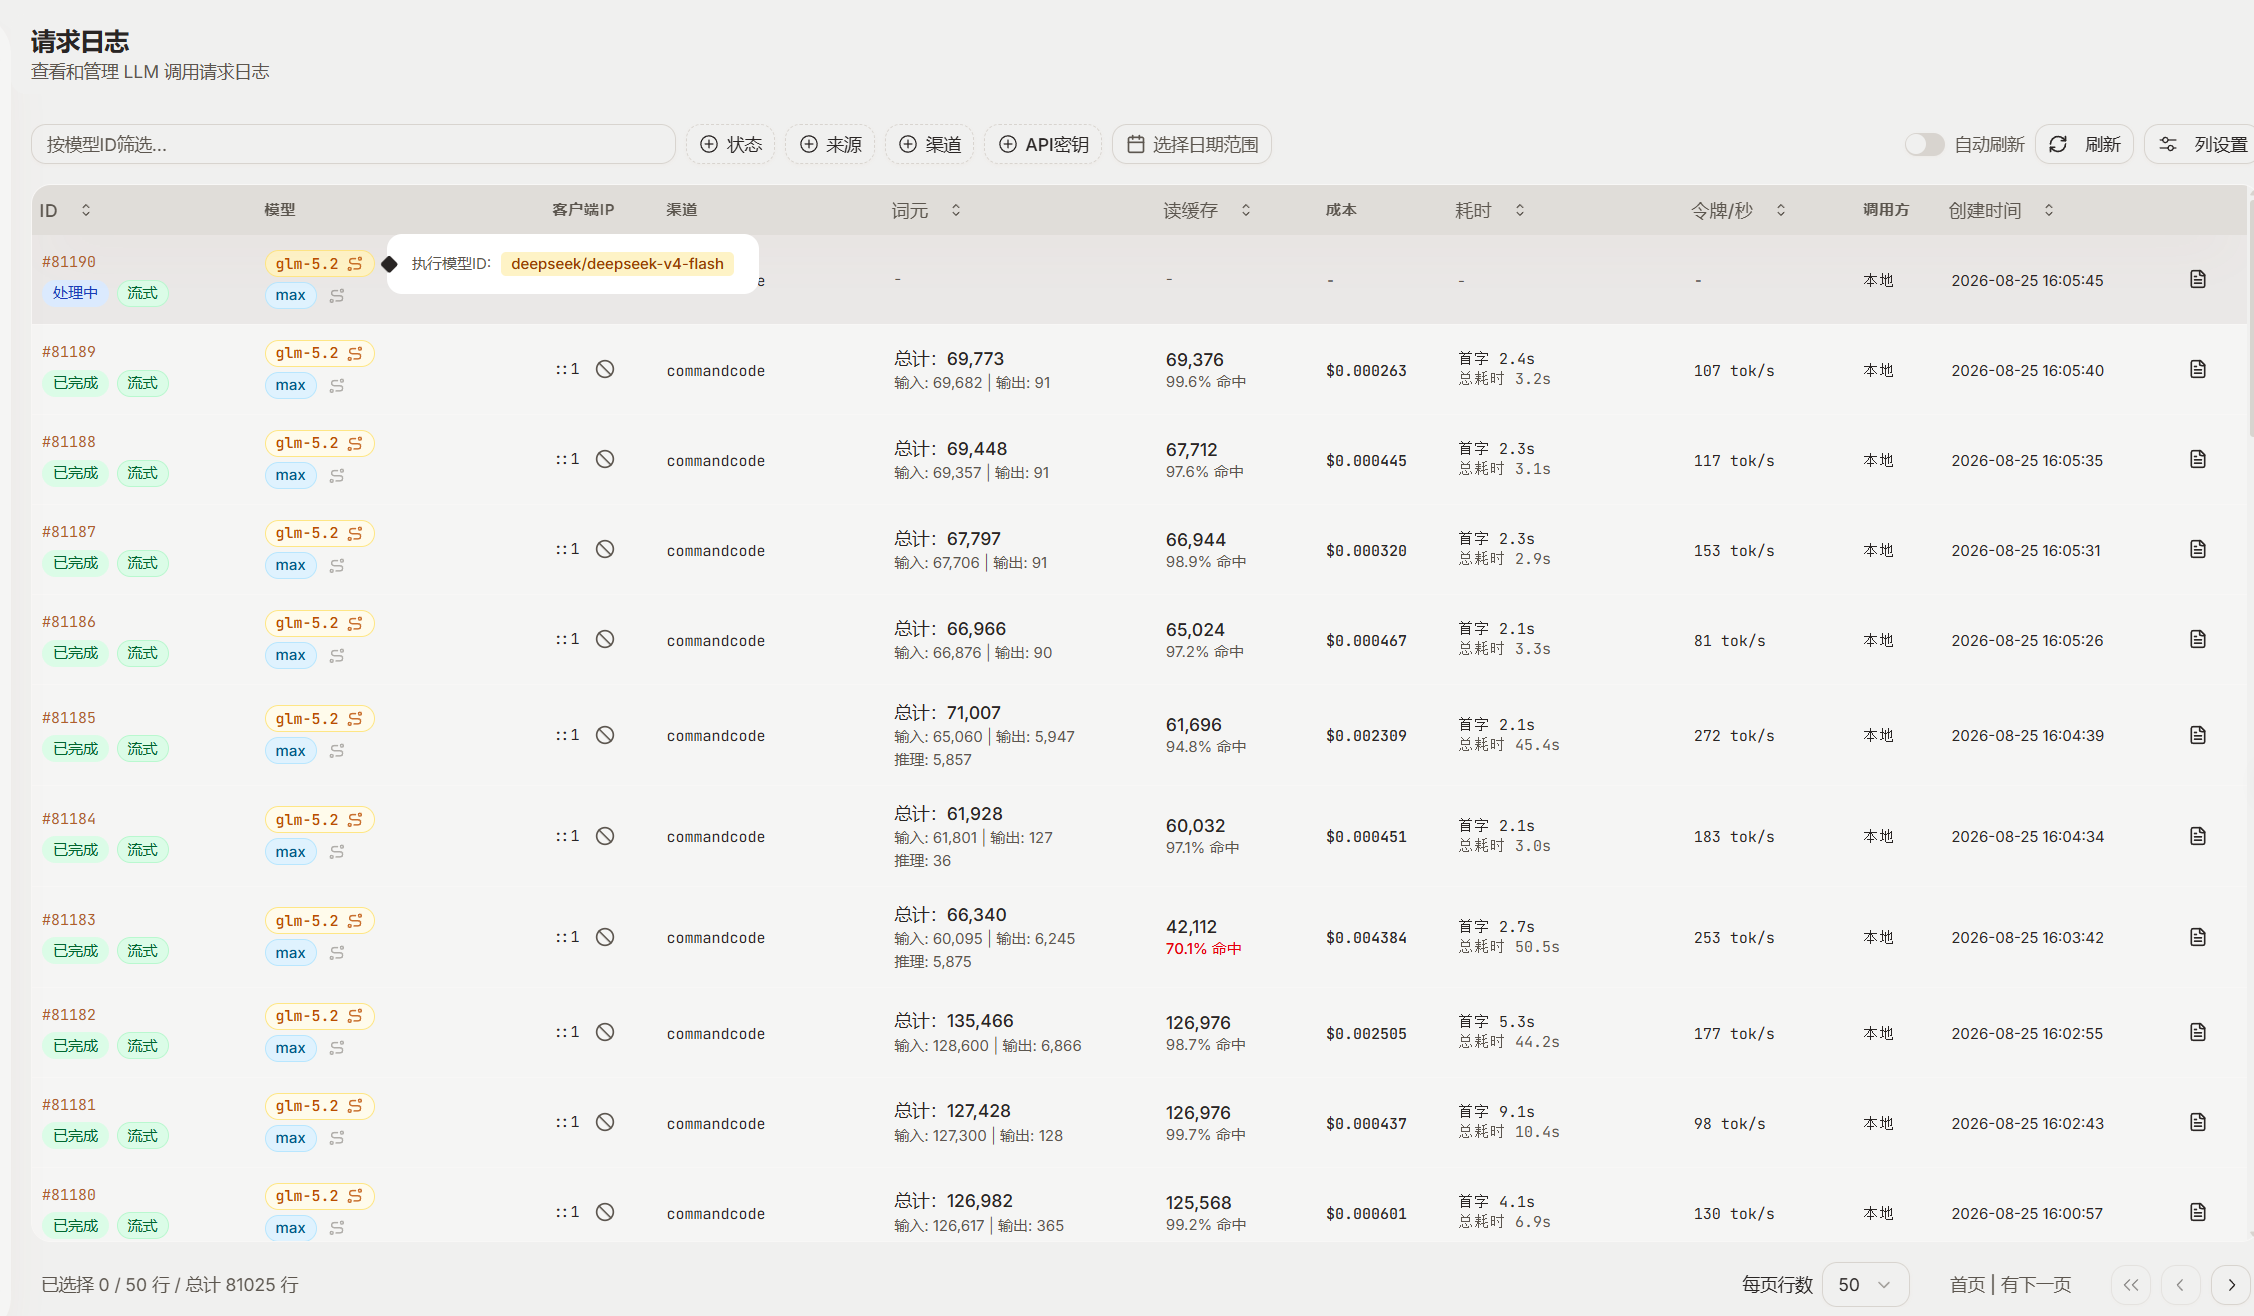Click blocked IP icon in row #81183

tap(605, 937)
